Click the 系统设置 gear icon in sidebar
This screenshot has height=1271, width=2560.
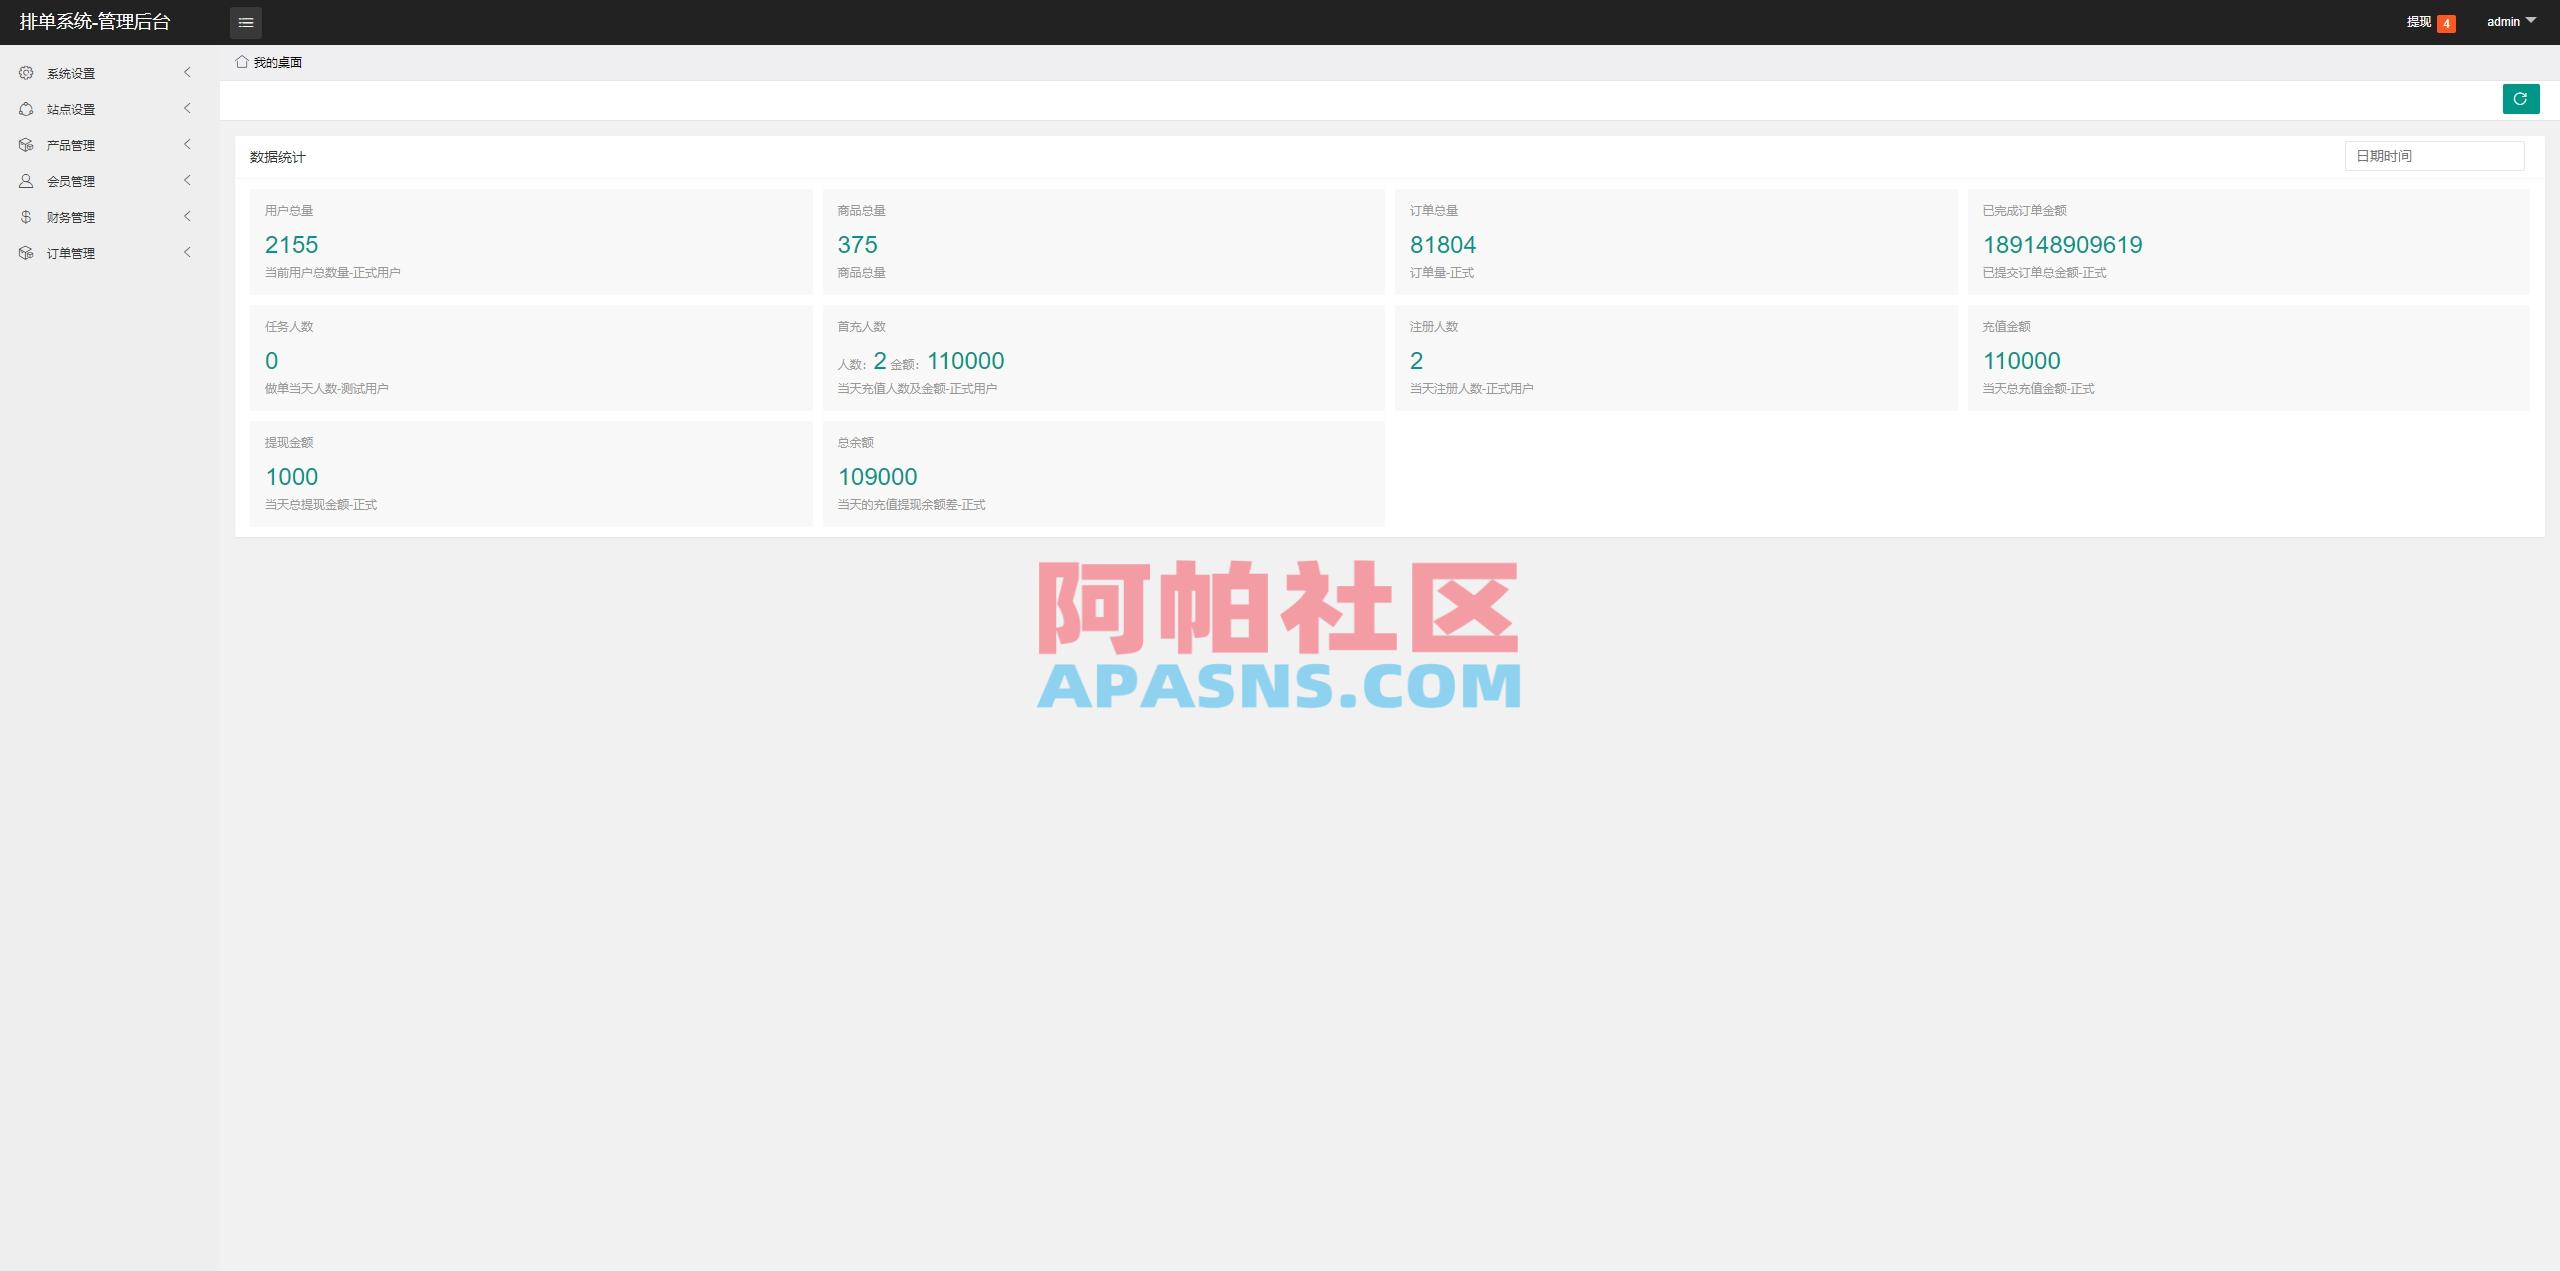tap(25, 73)
